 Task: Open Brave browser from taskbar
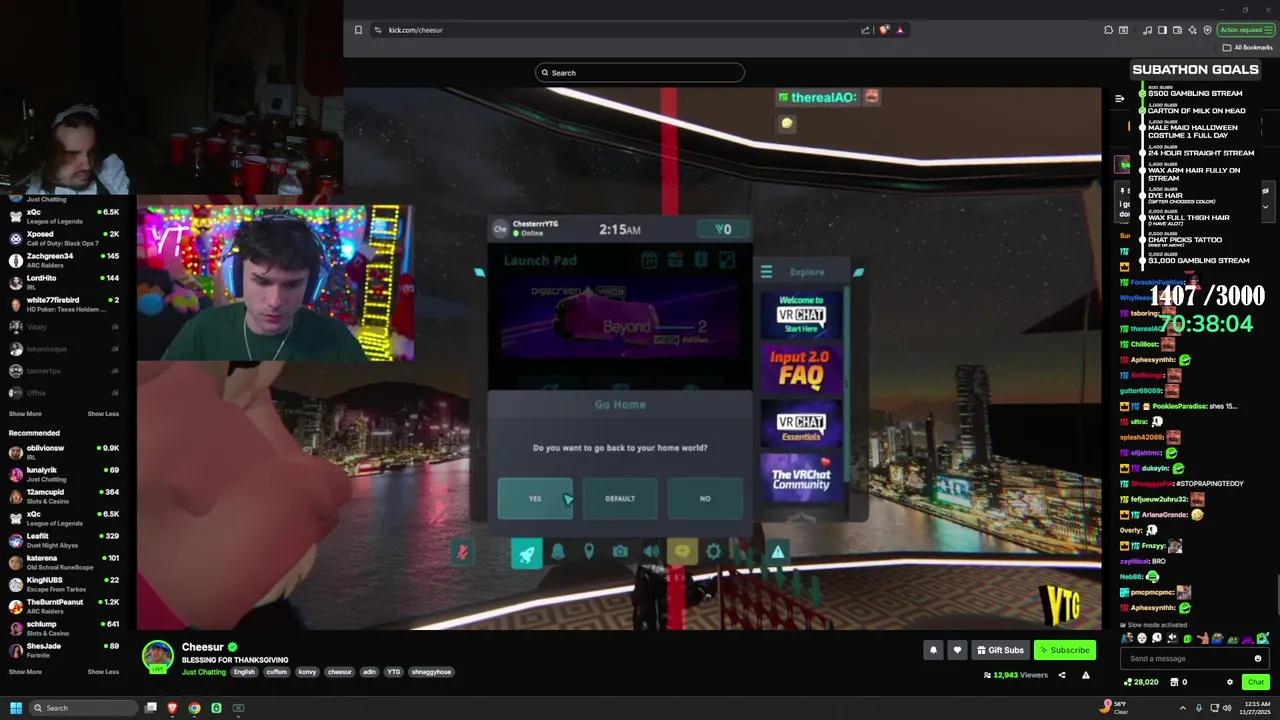(x=172, y=708)
